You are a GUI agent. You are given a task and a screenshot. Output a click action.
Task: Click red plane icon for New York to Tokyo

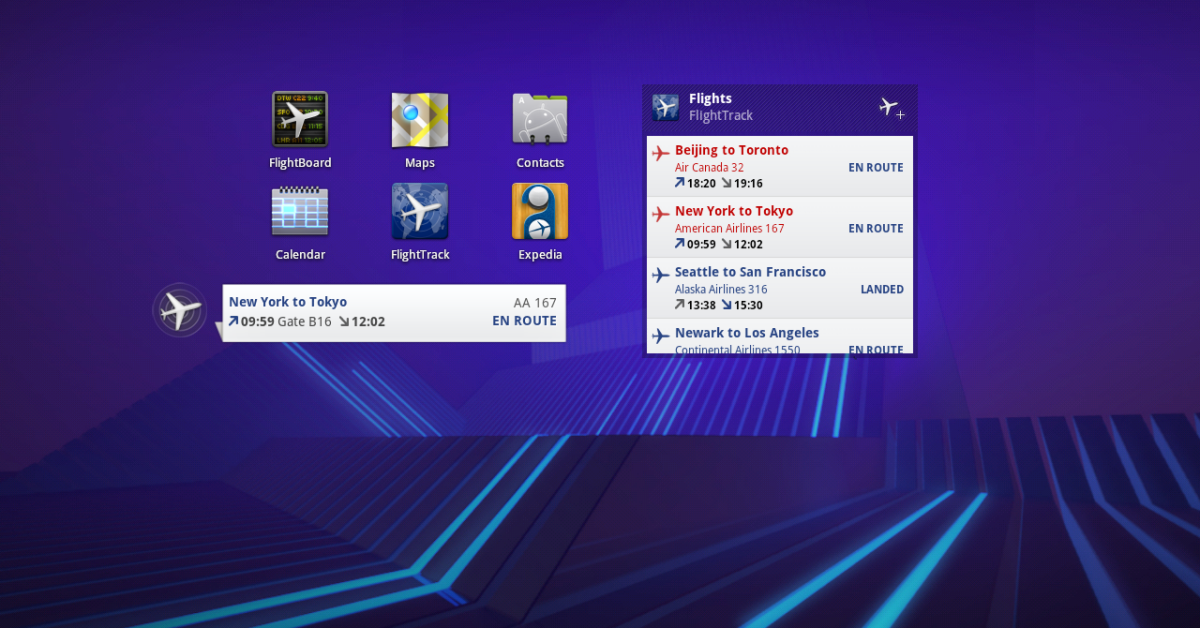click(x=661, y=214)
